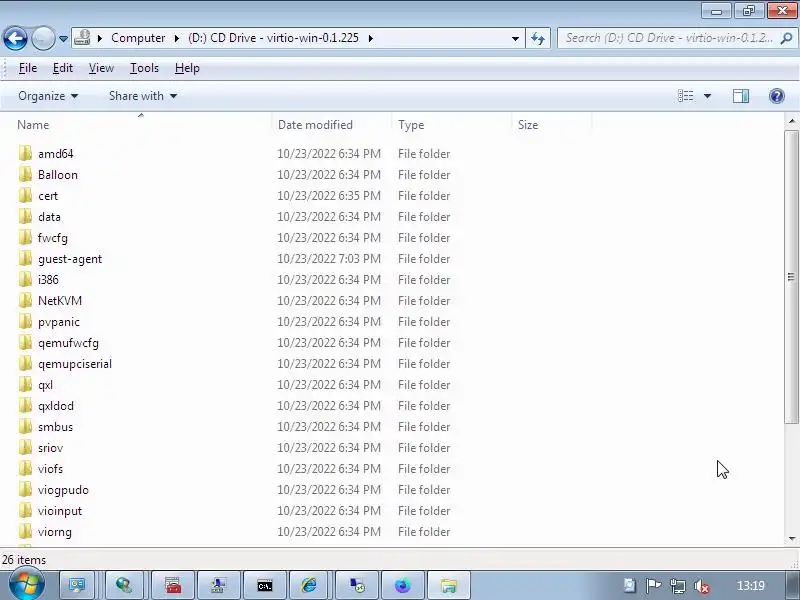Open Firefox from the taskbar
The height and width of the screenshot is (600, 800).
click(402, 585)
